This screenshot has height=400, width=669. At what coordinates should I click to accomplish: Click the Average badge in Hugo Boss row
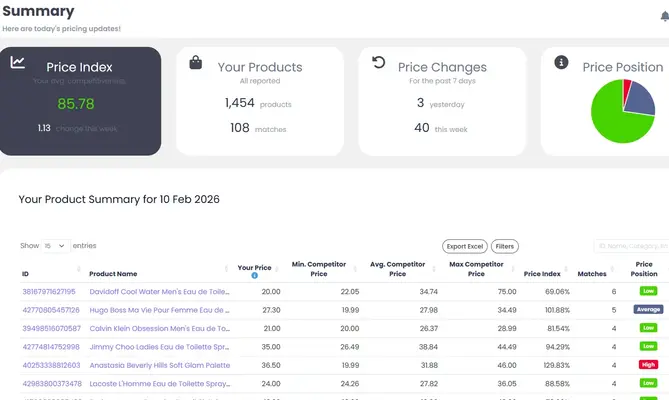pyautogui.click(x=648, y=310)
